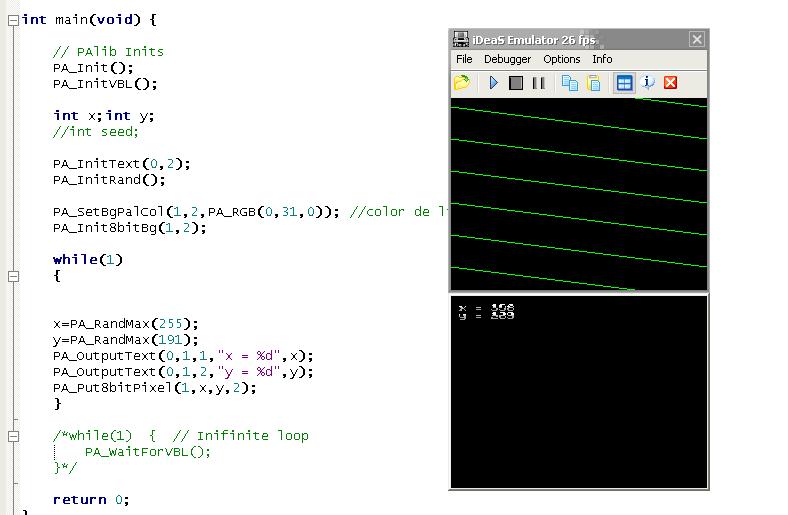The width and height of the screenshot is (788, 515).
Task: Pause emulation with the Pause button
Action: [x=538, y=83]
